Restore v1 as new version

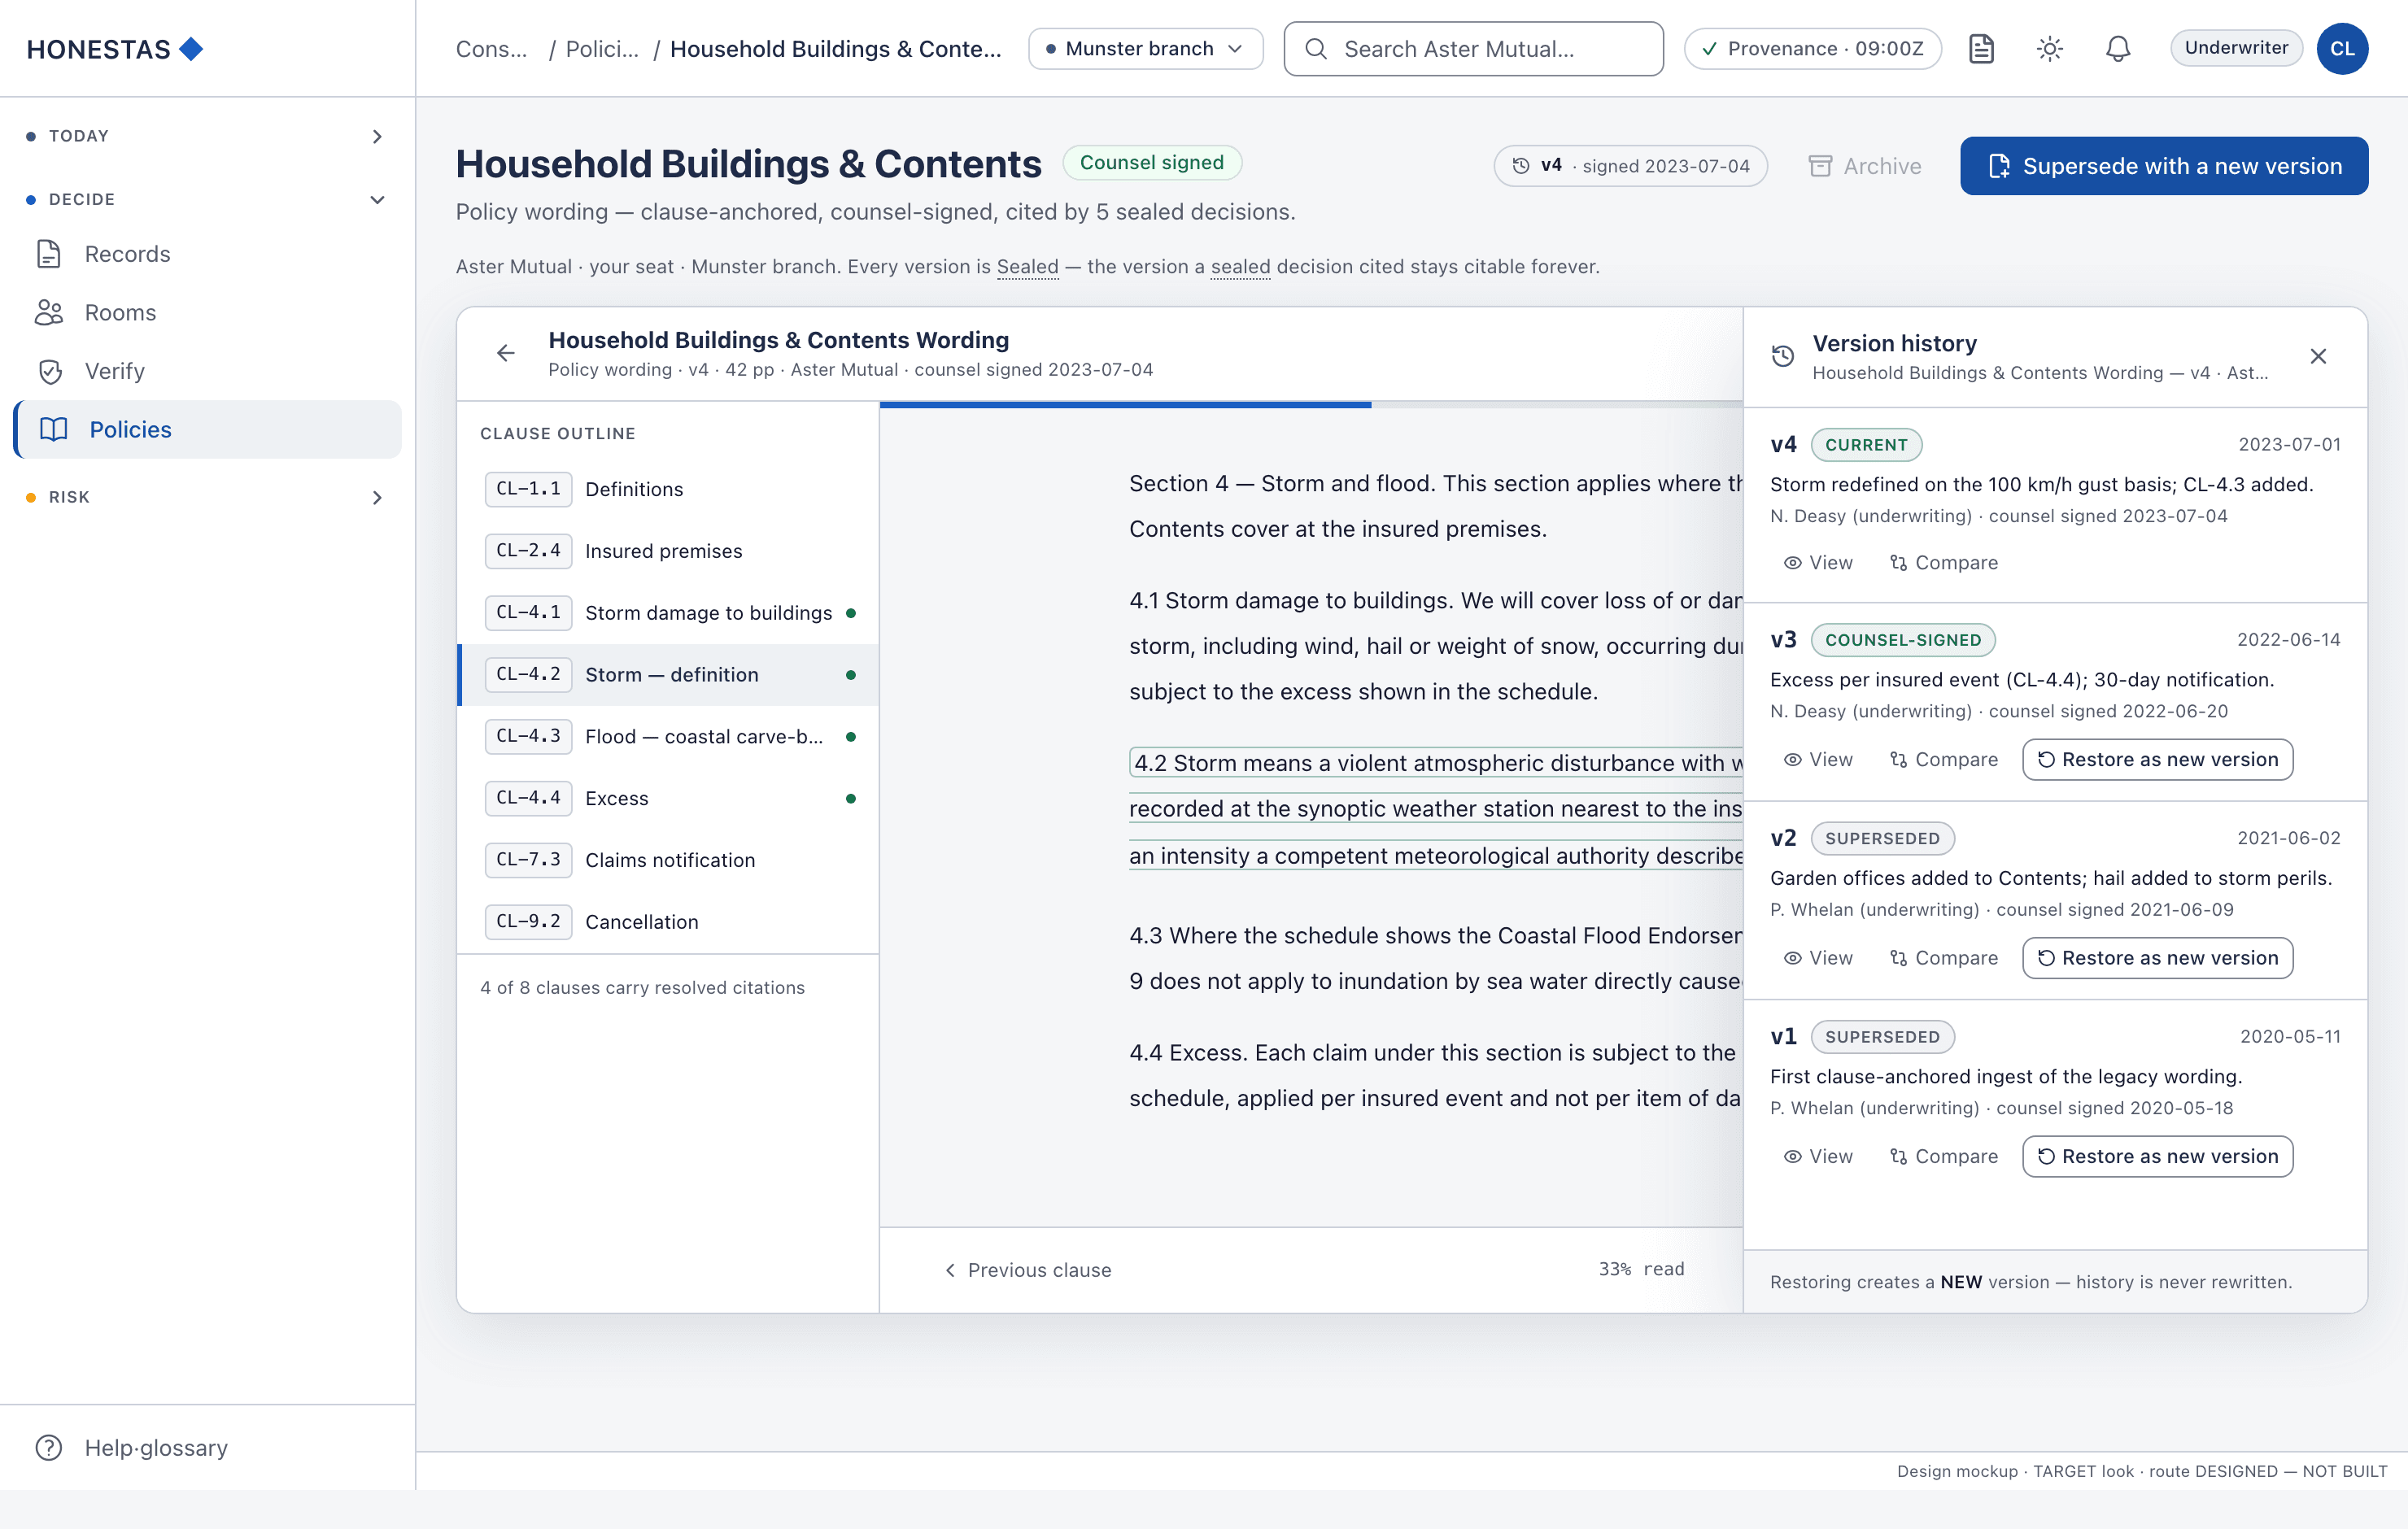[x=2157, y=1156]
